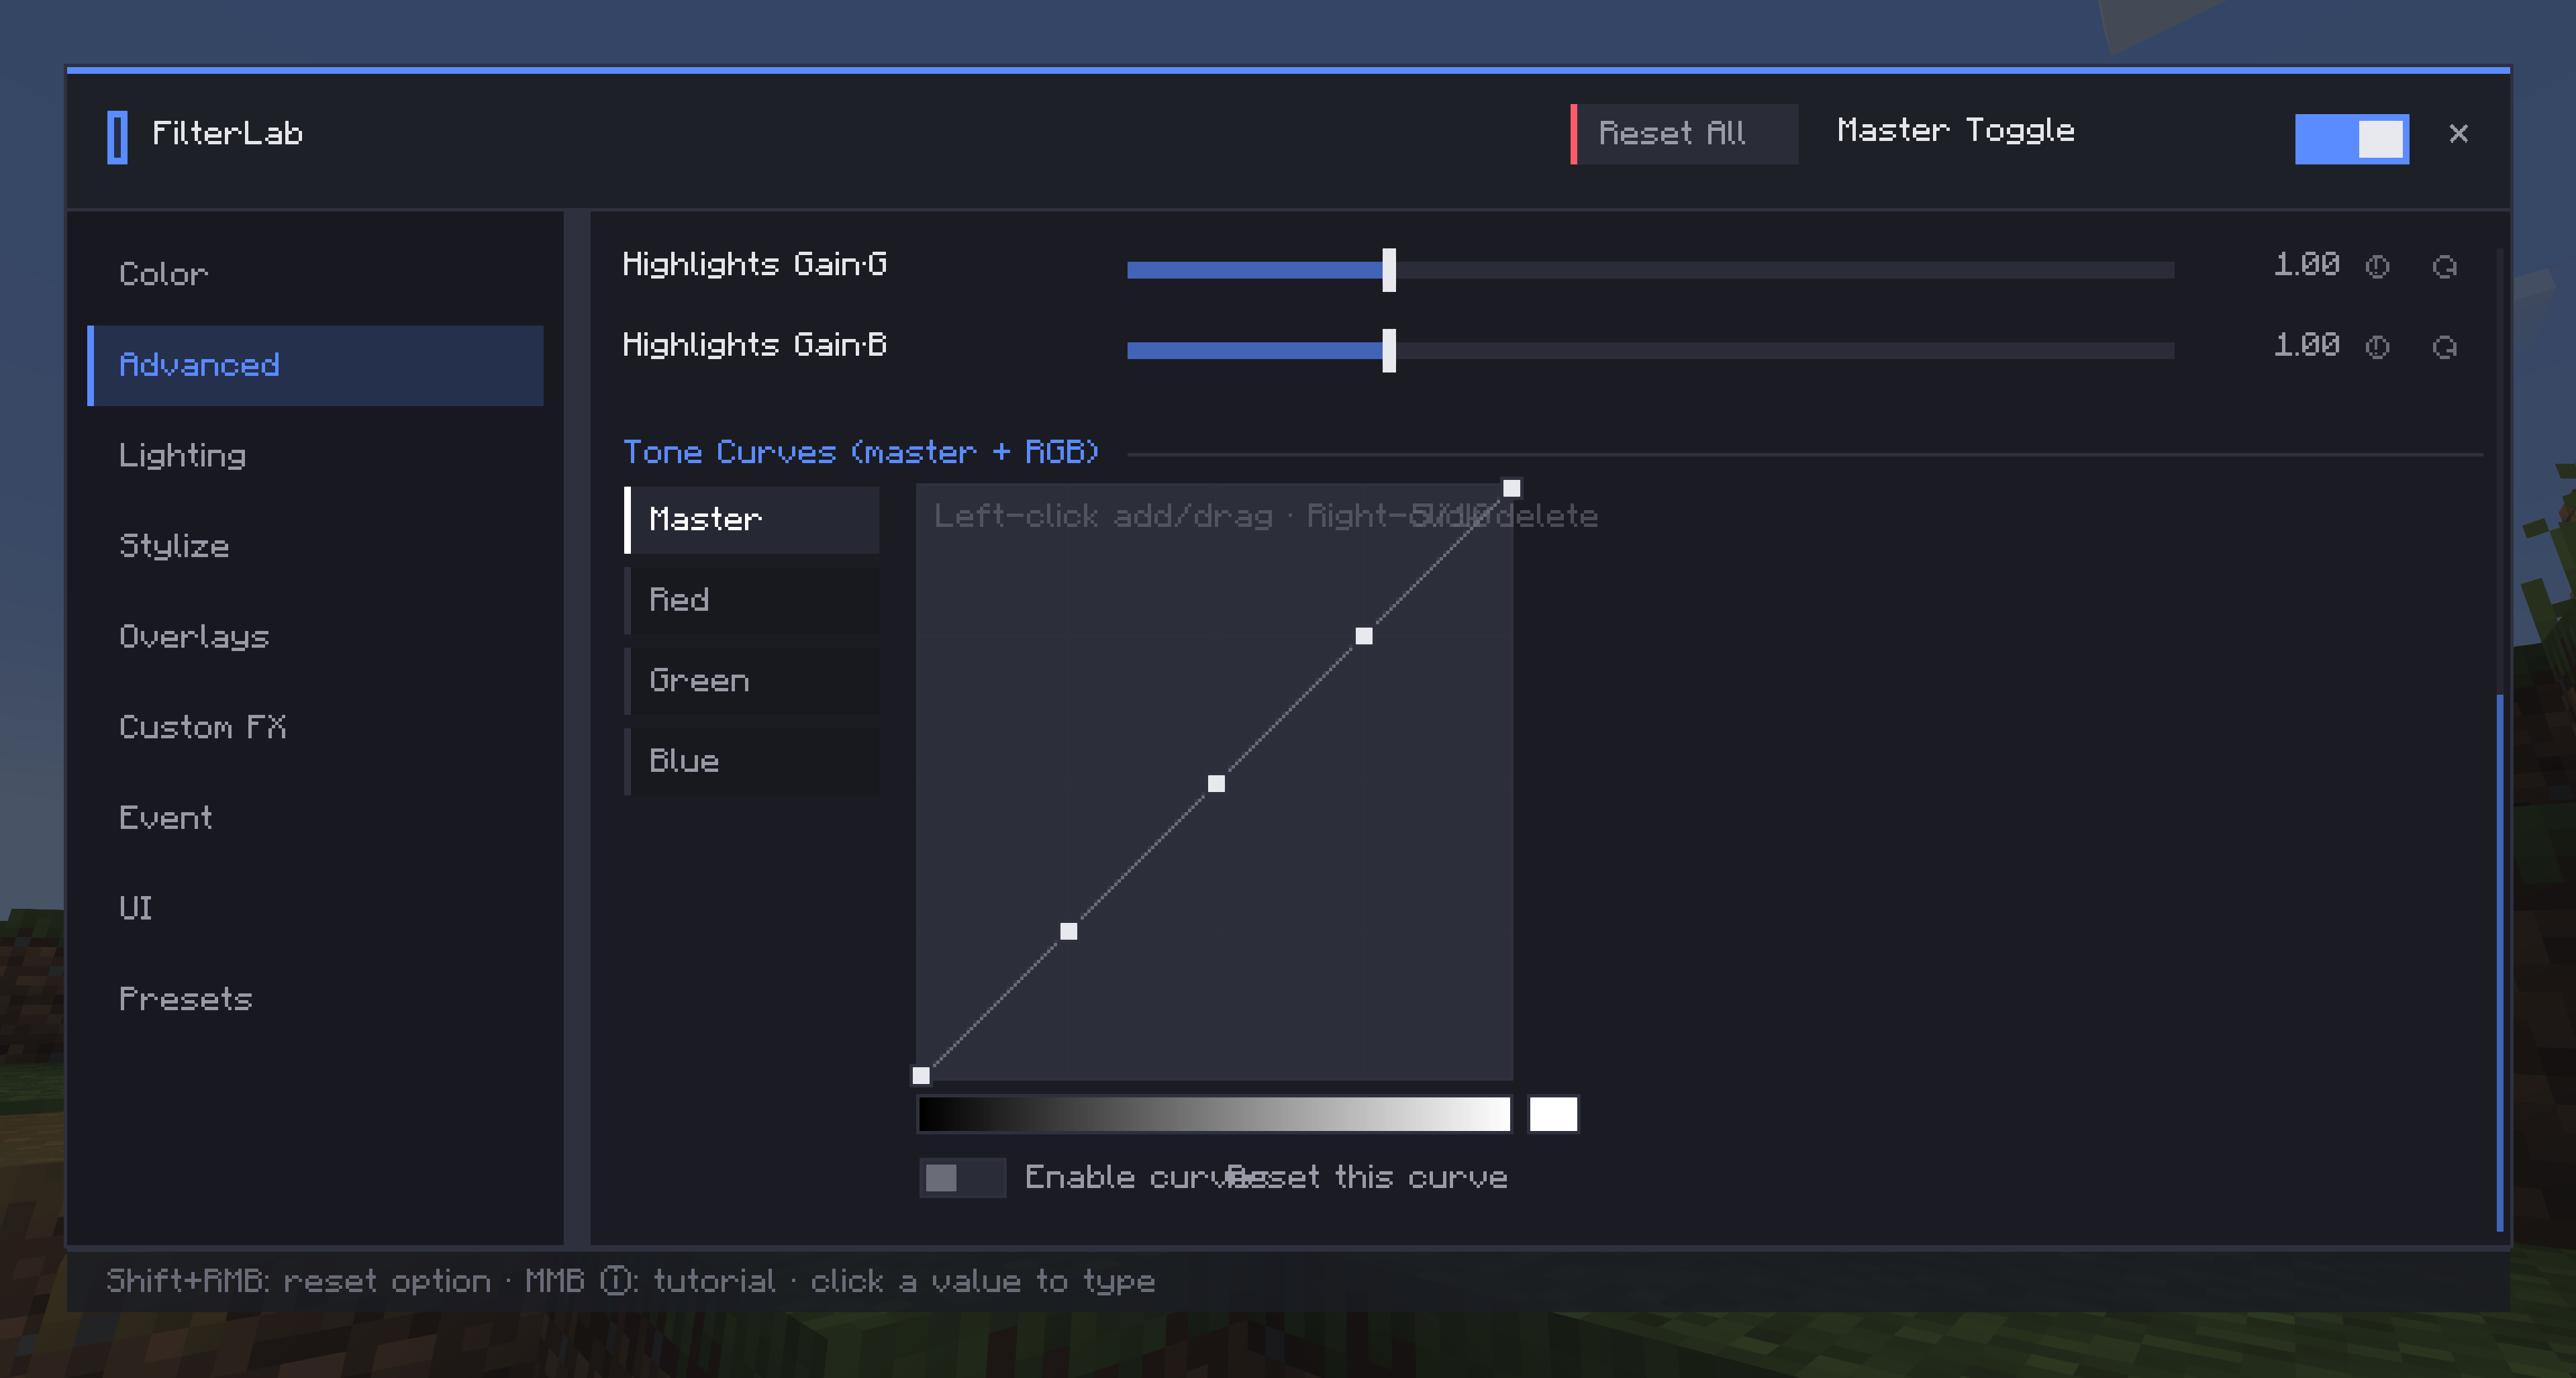Click reset icon for Highlights Gain B
Viewport: 2576px width, 1378px height.
(x=2444, y=347)
